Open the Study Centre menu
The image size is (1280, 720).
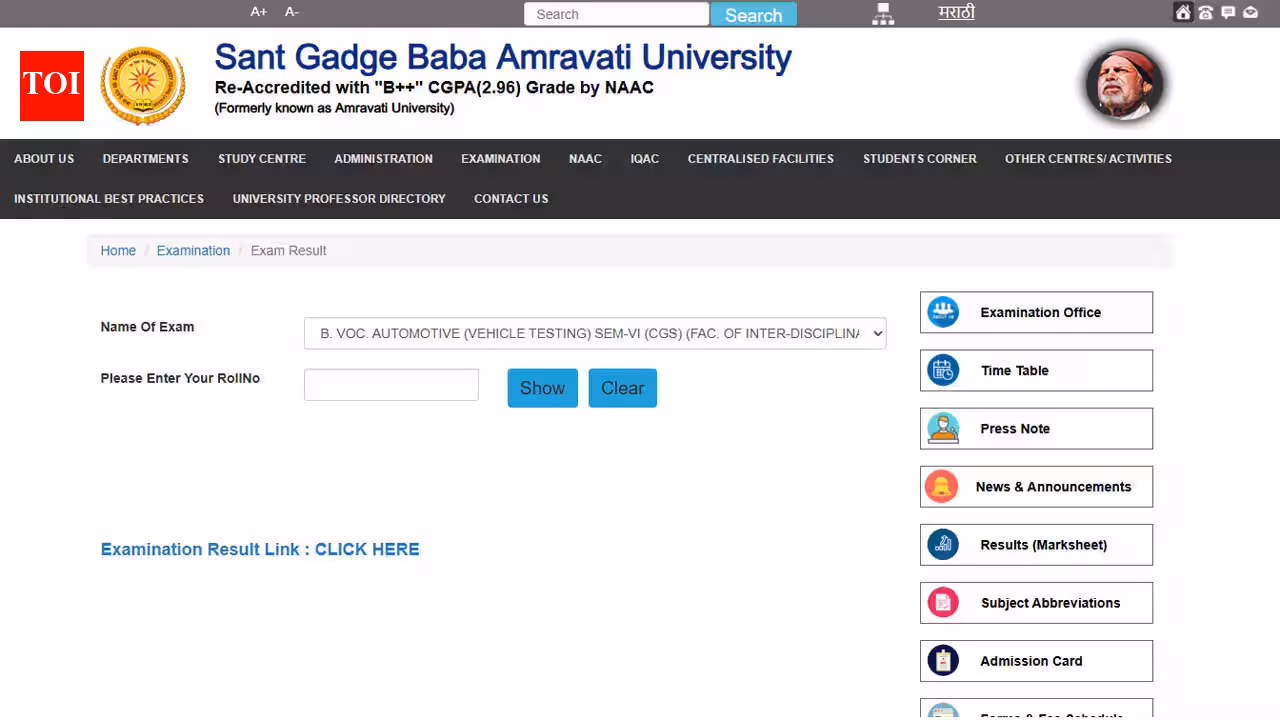tap(262, 159)
